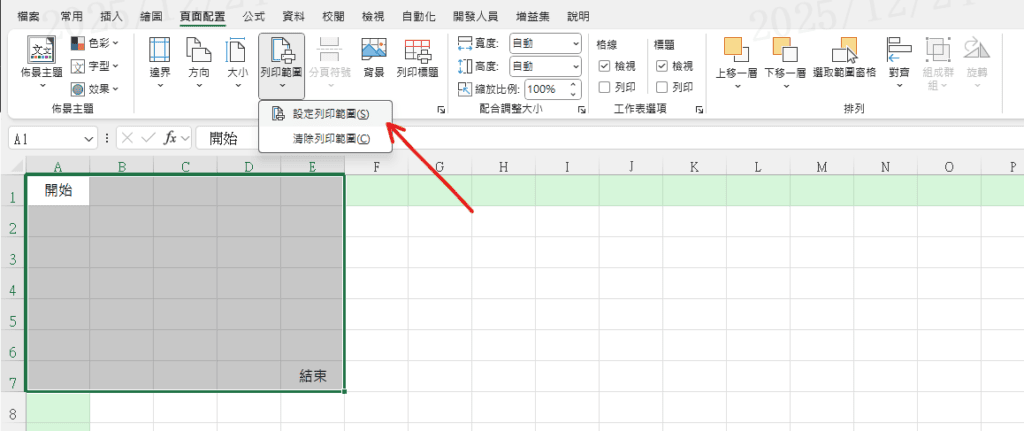This screenshot has width=1024, height=431.
Task: Enable the 列印 checkbox under 標題
Action: click(x=662, y=87)
